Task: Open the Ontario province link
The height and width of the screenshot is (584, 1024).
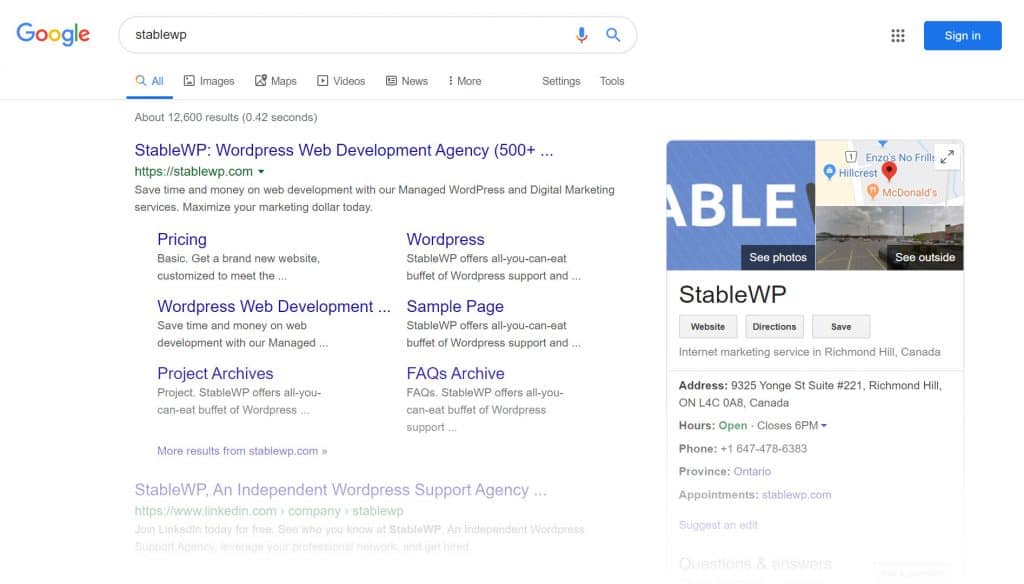Action: click(x=752, y=472)
